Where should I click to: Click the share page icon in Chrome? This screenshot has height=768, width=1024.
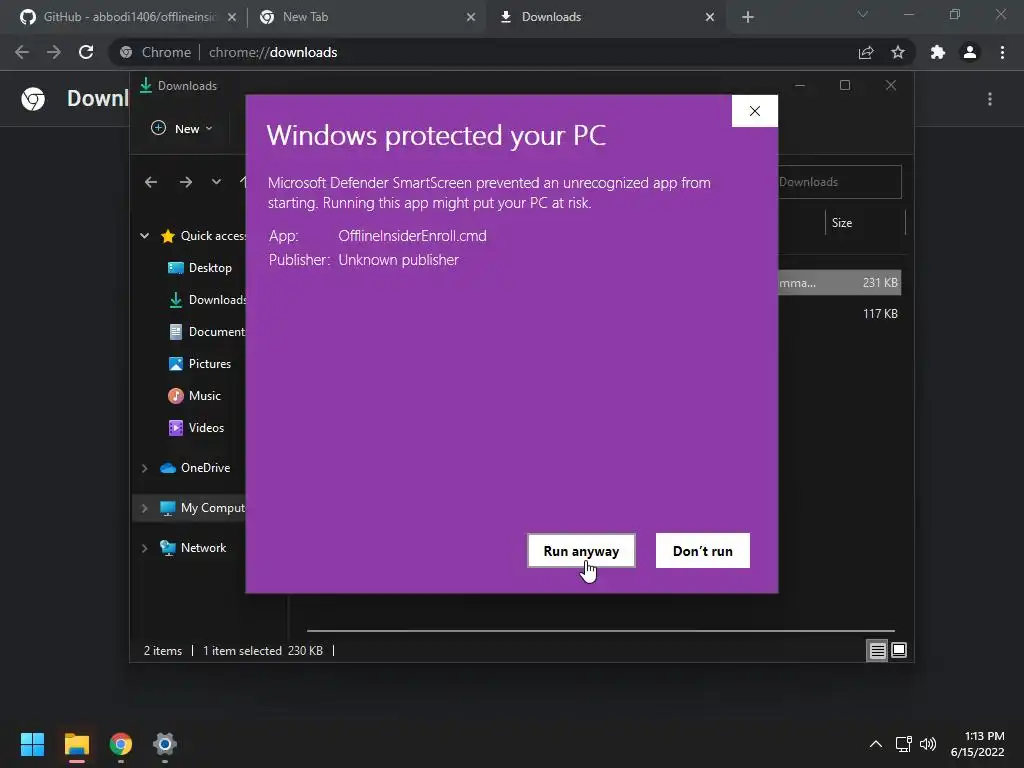[x=866, y=52]
